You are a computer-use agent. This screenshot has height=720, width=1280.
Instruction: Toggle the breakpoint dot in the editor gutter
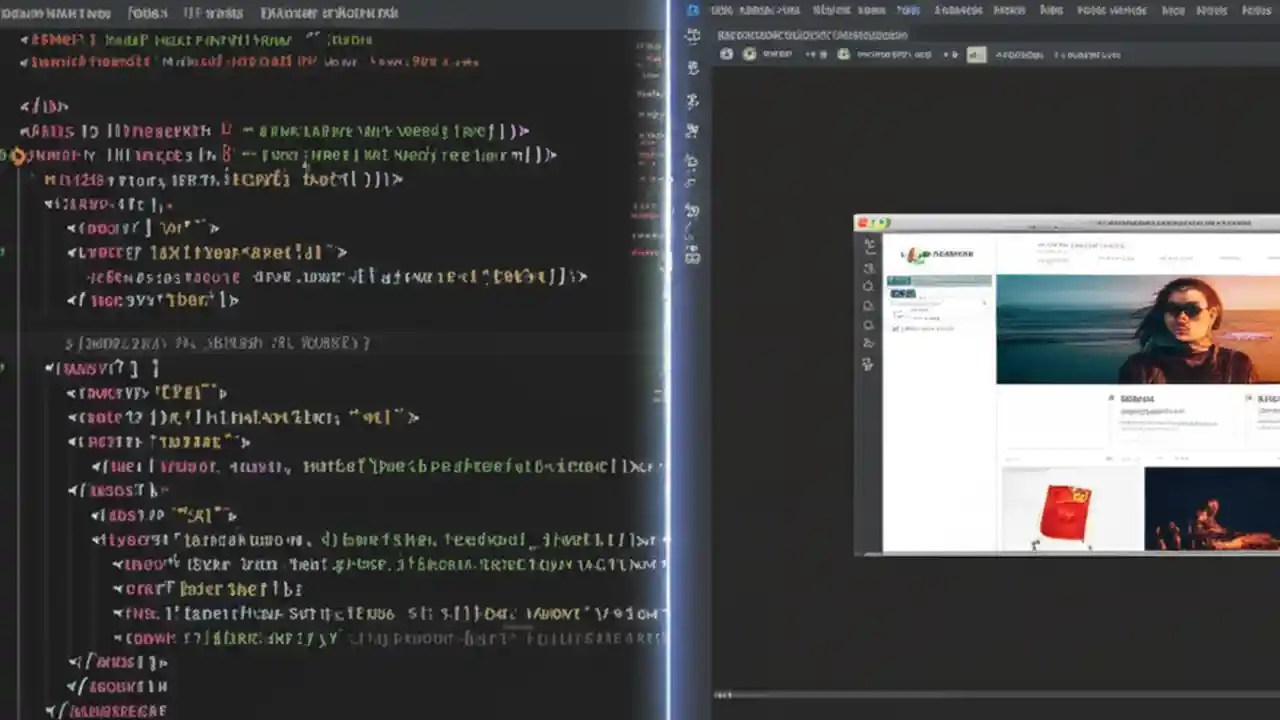click(x=17, y=155)
